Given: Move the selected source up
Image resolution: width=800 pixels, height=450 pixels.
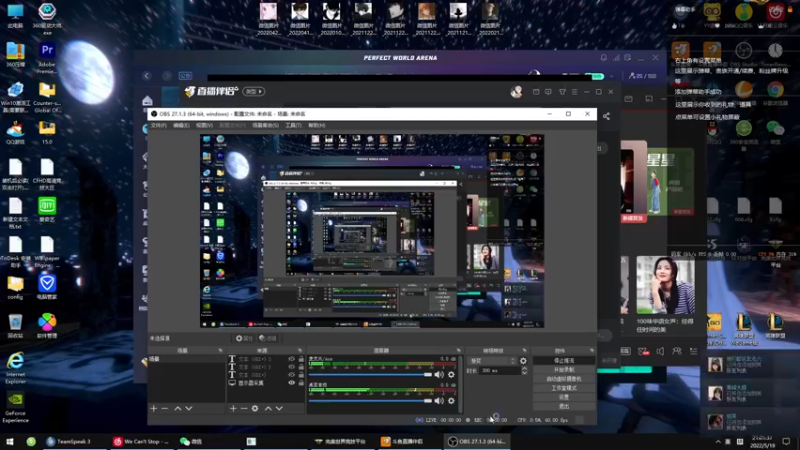Looking at the screenshot, I should 268,409.
